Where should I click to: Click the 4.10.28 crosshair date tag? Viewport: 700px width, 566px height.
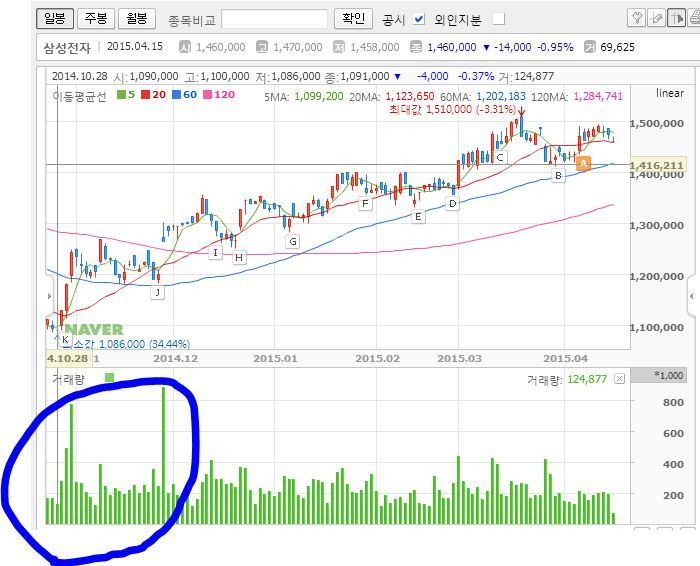point(68,358)
